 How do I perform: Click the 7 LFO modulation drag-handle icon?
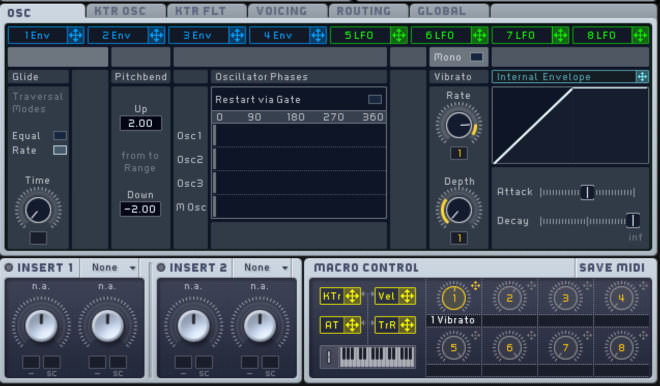(561, 35)
